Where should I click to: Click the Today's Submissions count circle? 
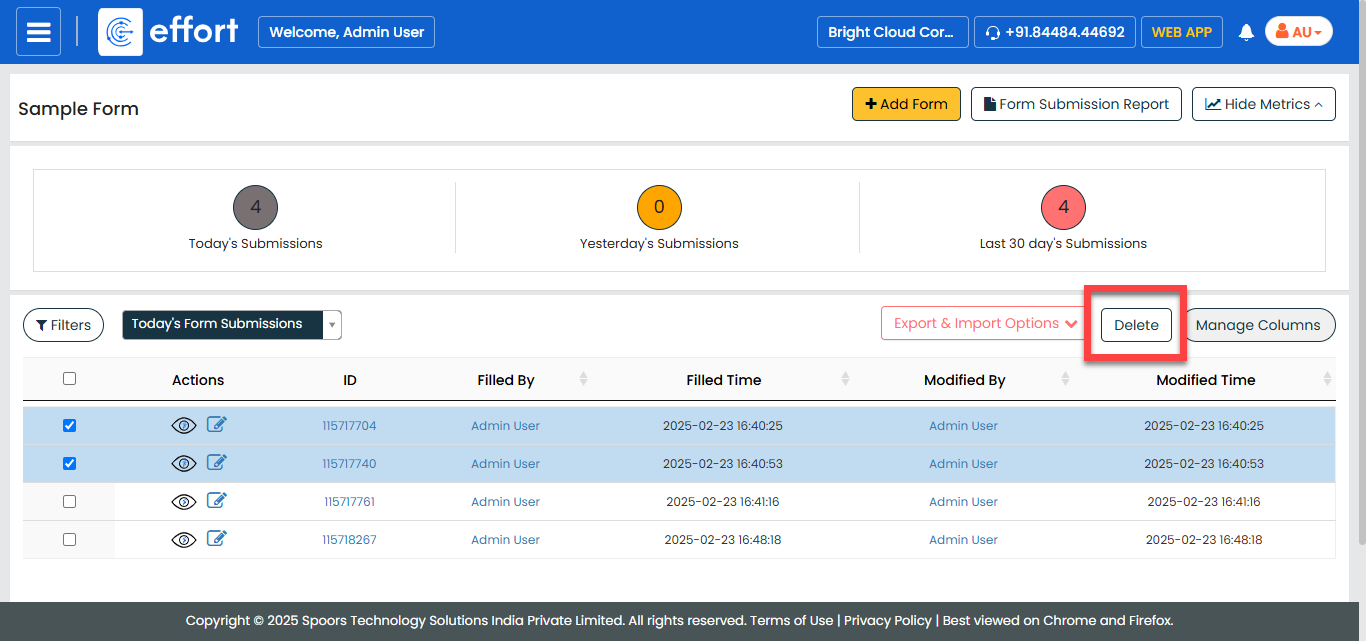click(x=255, y=208)
